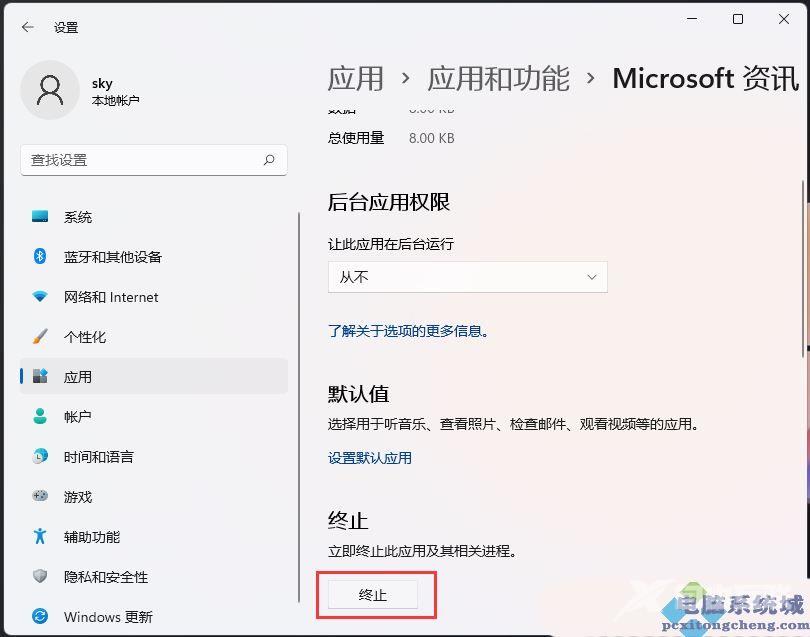This screenshot has height=637, width=810.
Task: Click the 辅助功能 accessibility figure icon
Action: click(40, 536)
